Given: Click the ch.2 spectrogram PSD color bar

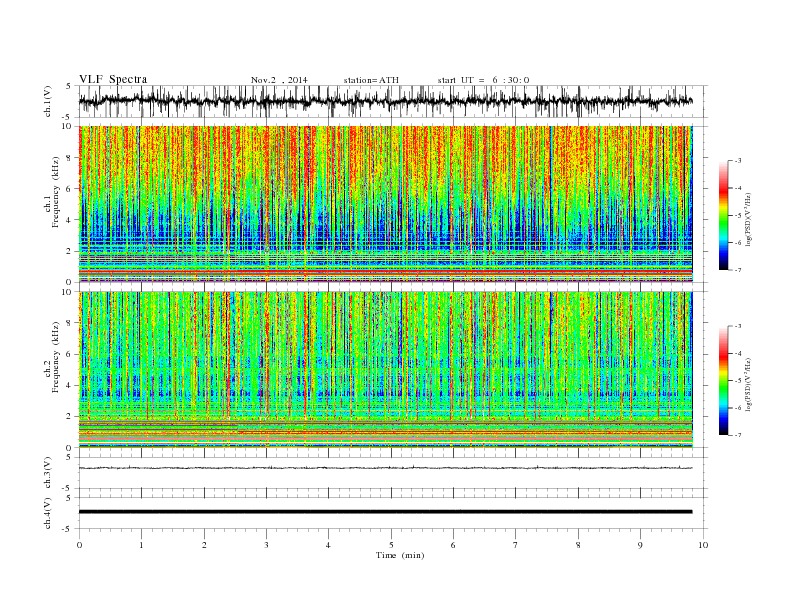Looking at the screenshot, I should pyautogui.click(x=723, y=381).
